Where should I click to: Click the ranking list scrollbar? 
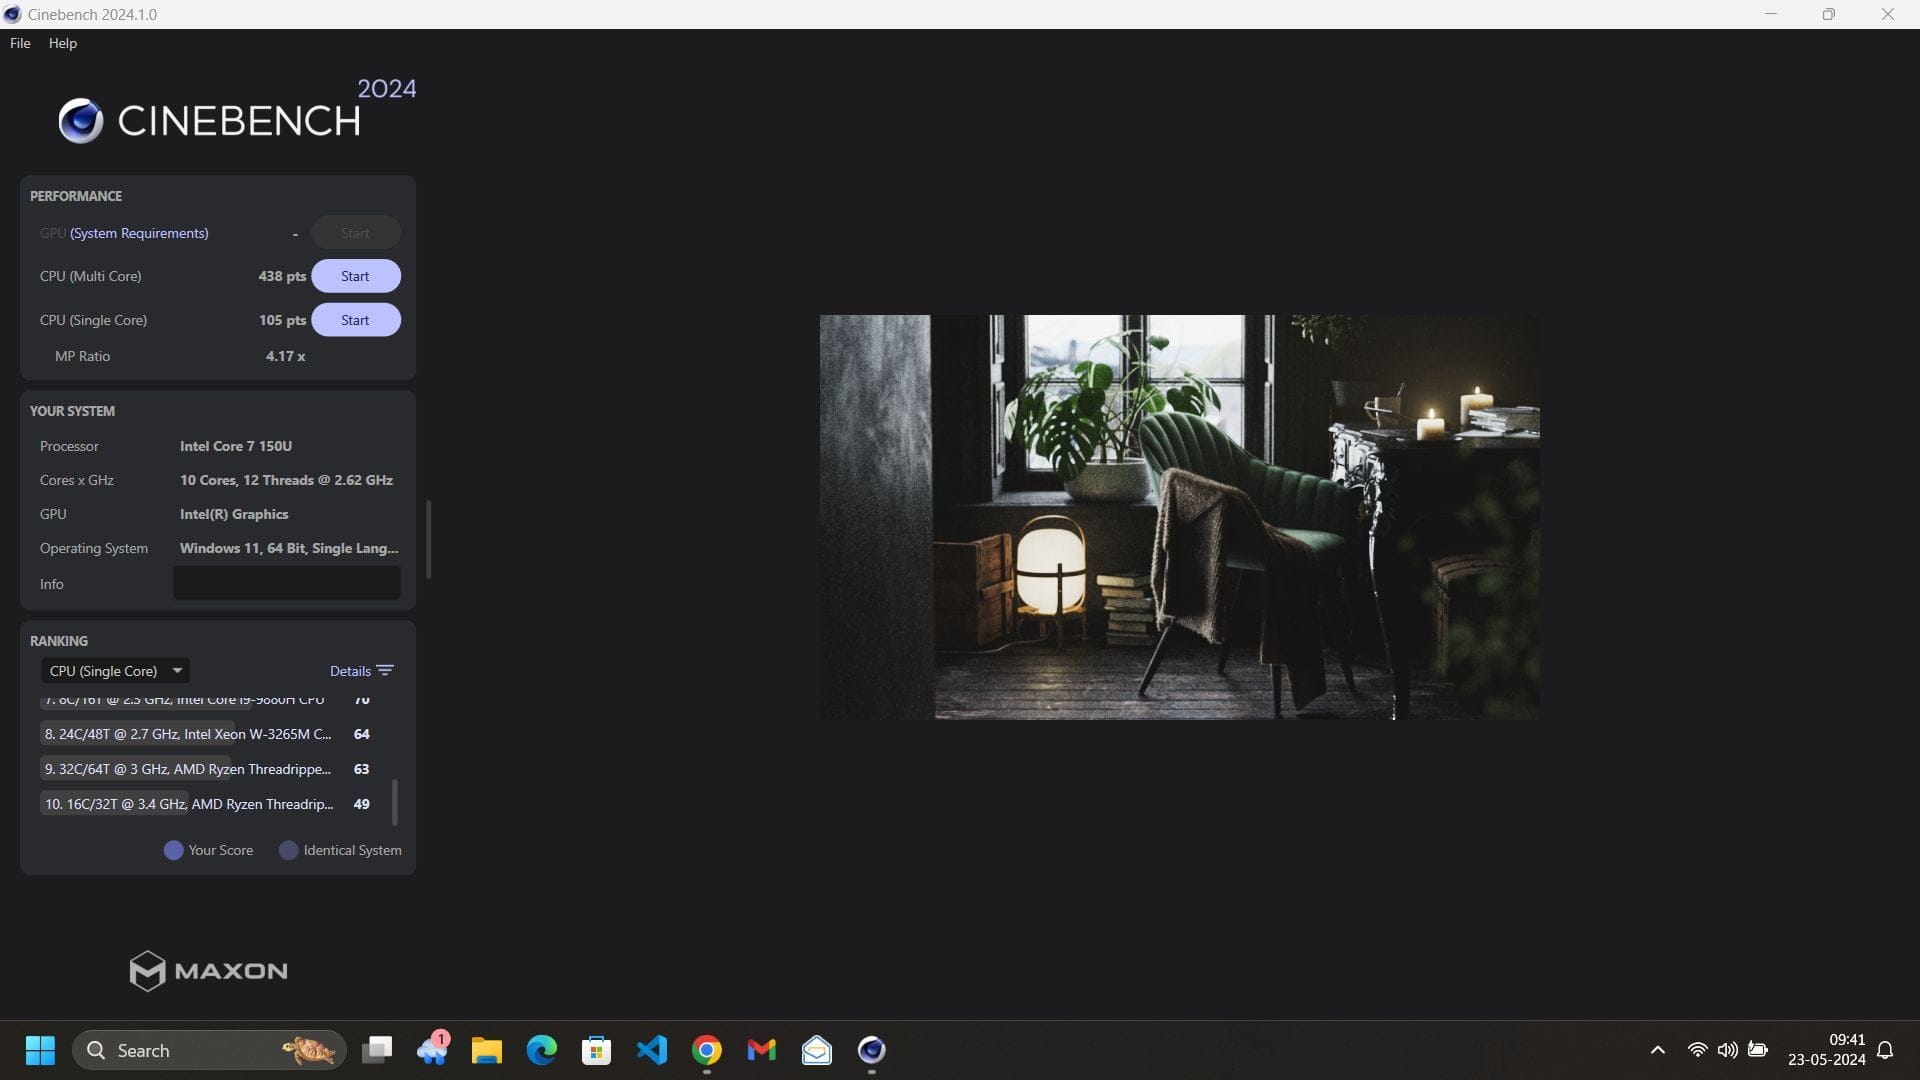395,802
